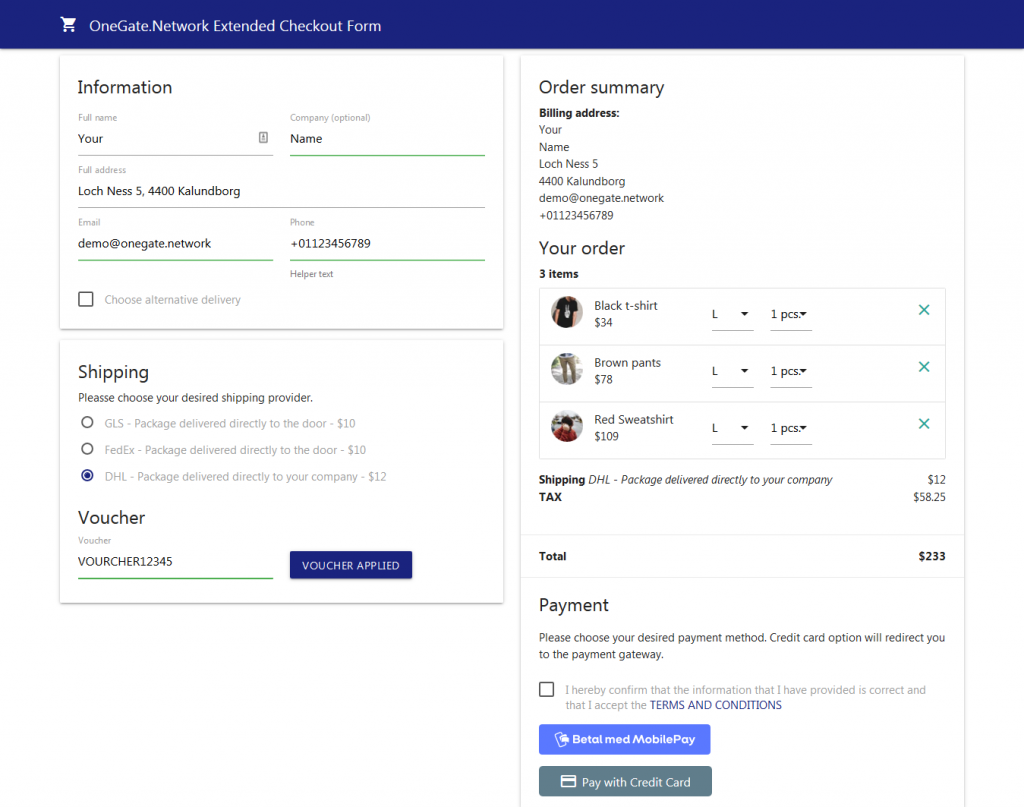Viewport: 1024px width, 807px height.
Task: Open the size dropdown for Red Sweatshirt
Action: (x=730, y=428)
